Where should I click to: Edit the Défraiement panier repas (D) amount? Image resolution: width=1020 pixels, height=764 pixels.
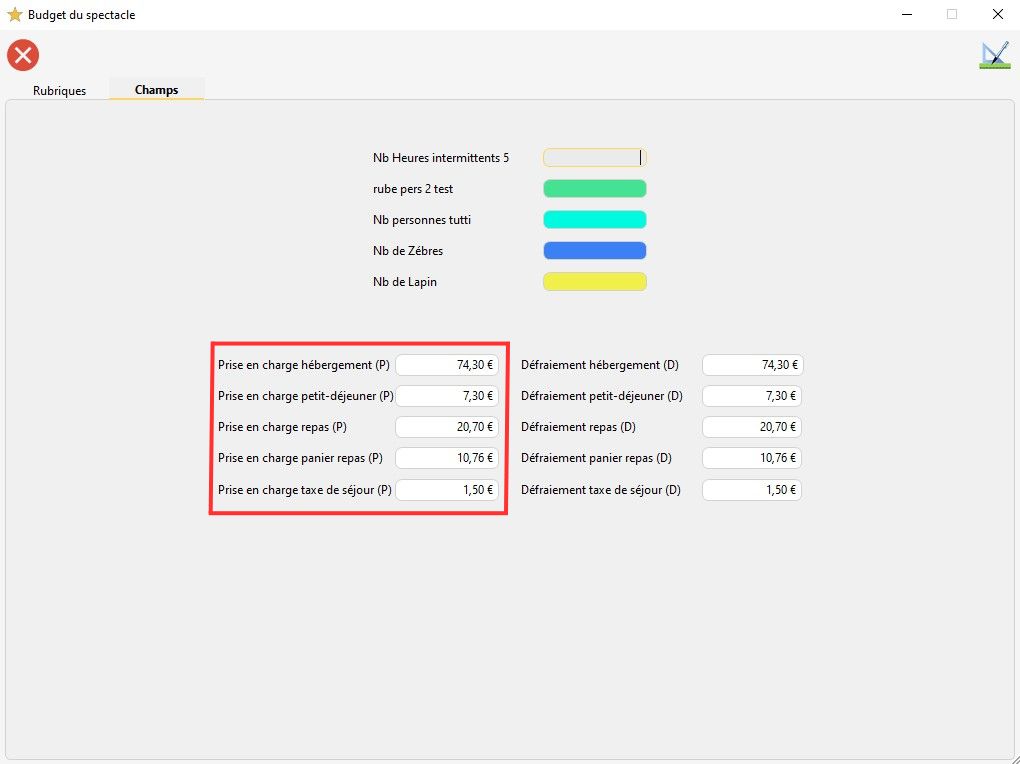pos(752,458)
